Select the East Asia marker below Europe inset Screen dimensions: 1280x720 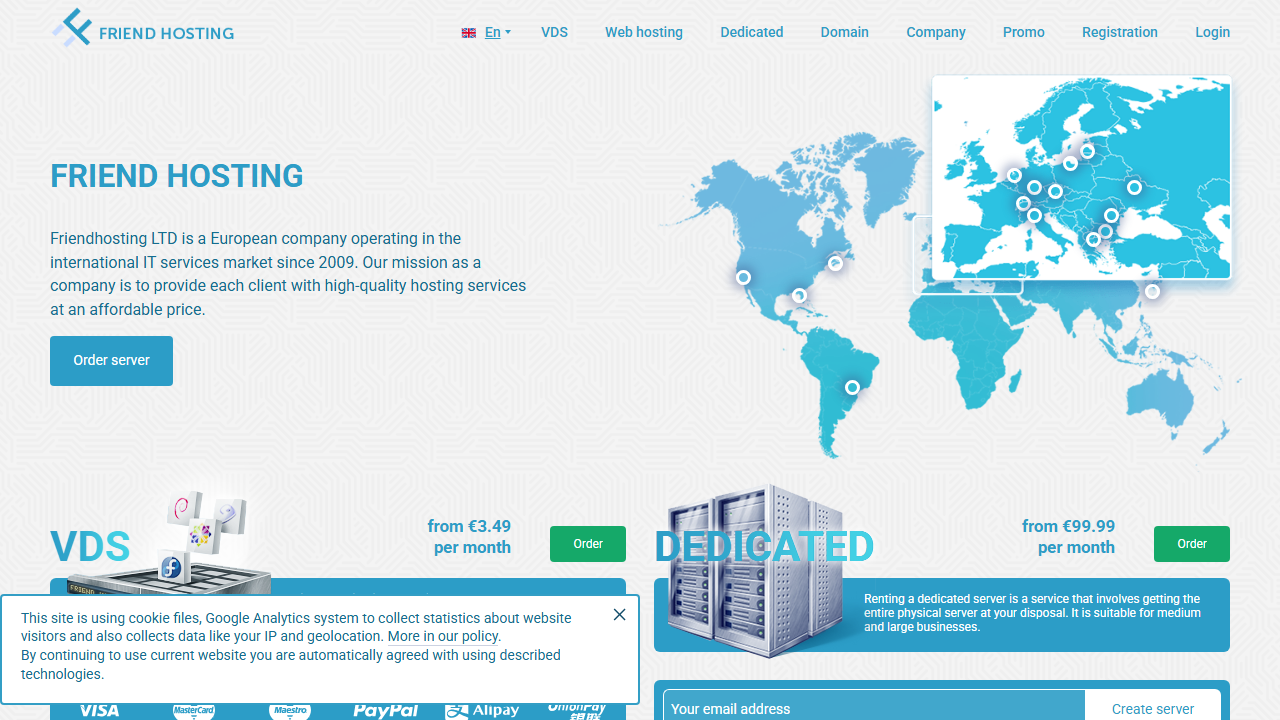point(1152,292)
